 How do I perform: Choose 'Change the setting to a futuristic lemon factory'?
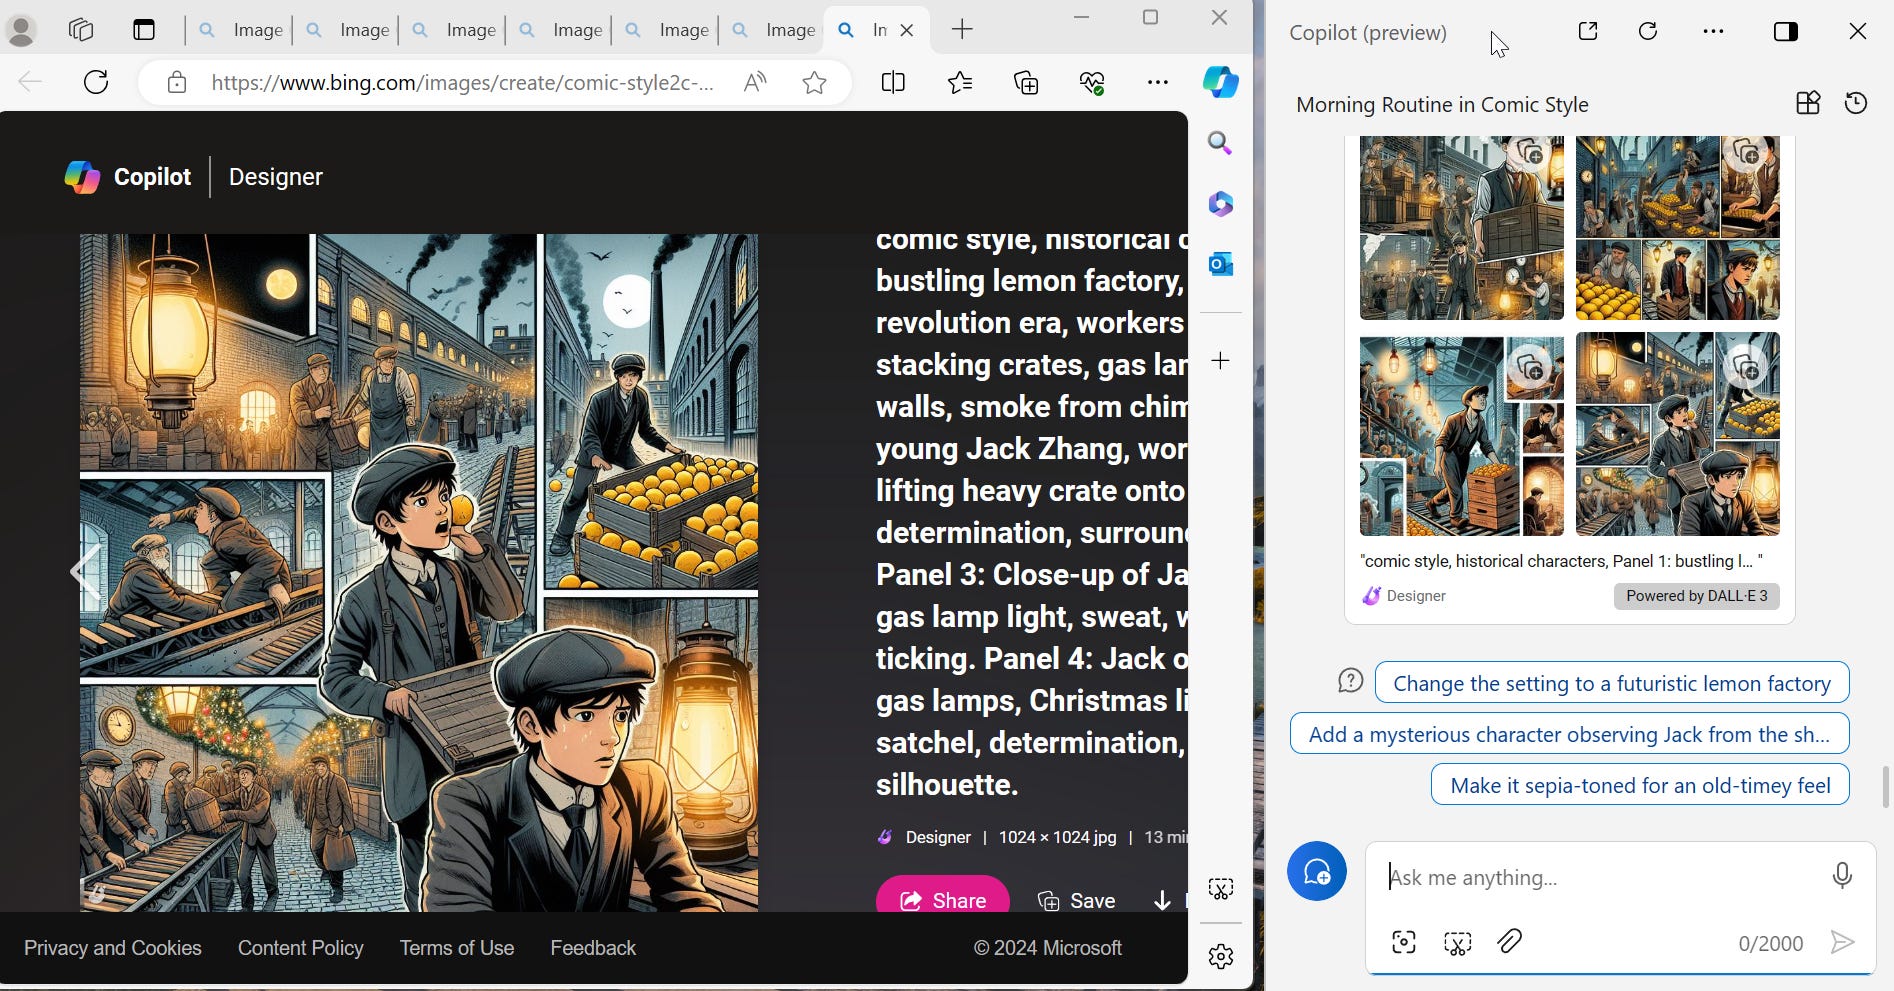pos(1612,683)
